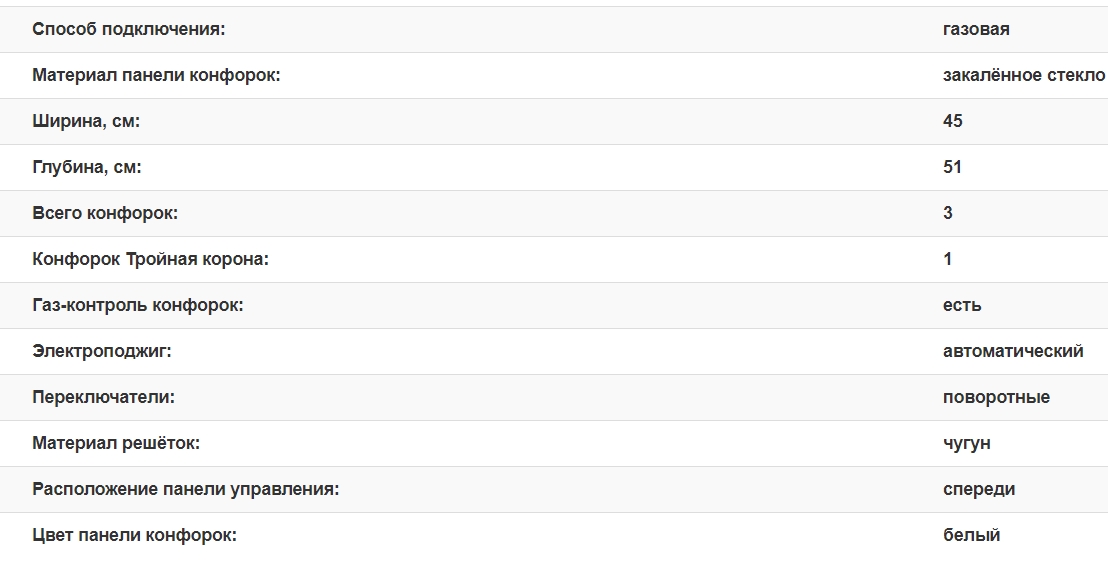Click the 'Материал панели конфорок:' label
1108x569 pixels.
(156, 75)
